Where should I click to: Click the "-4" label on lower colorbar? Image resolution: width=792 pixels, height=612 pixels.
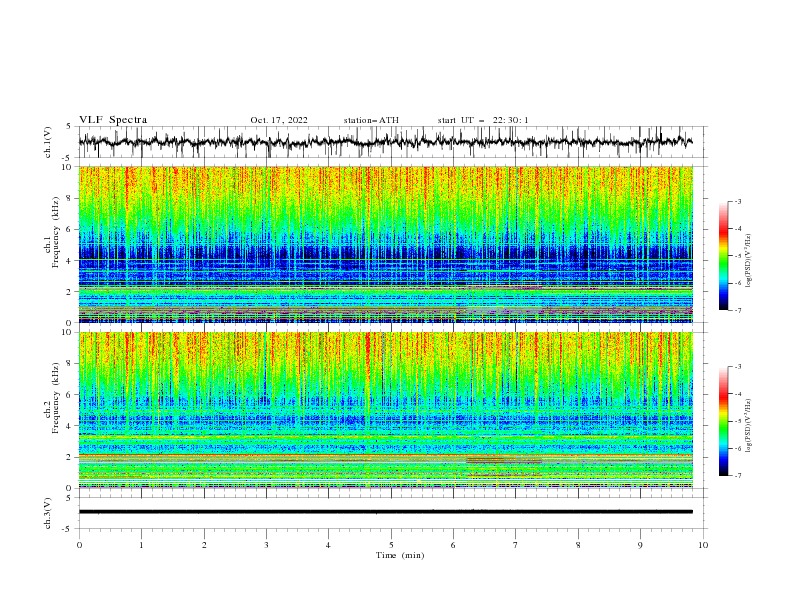738,394
